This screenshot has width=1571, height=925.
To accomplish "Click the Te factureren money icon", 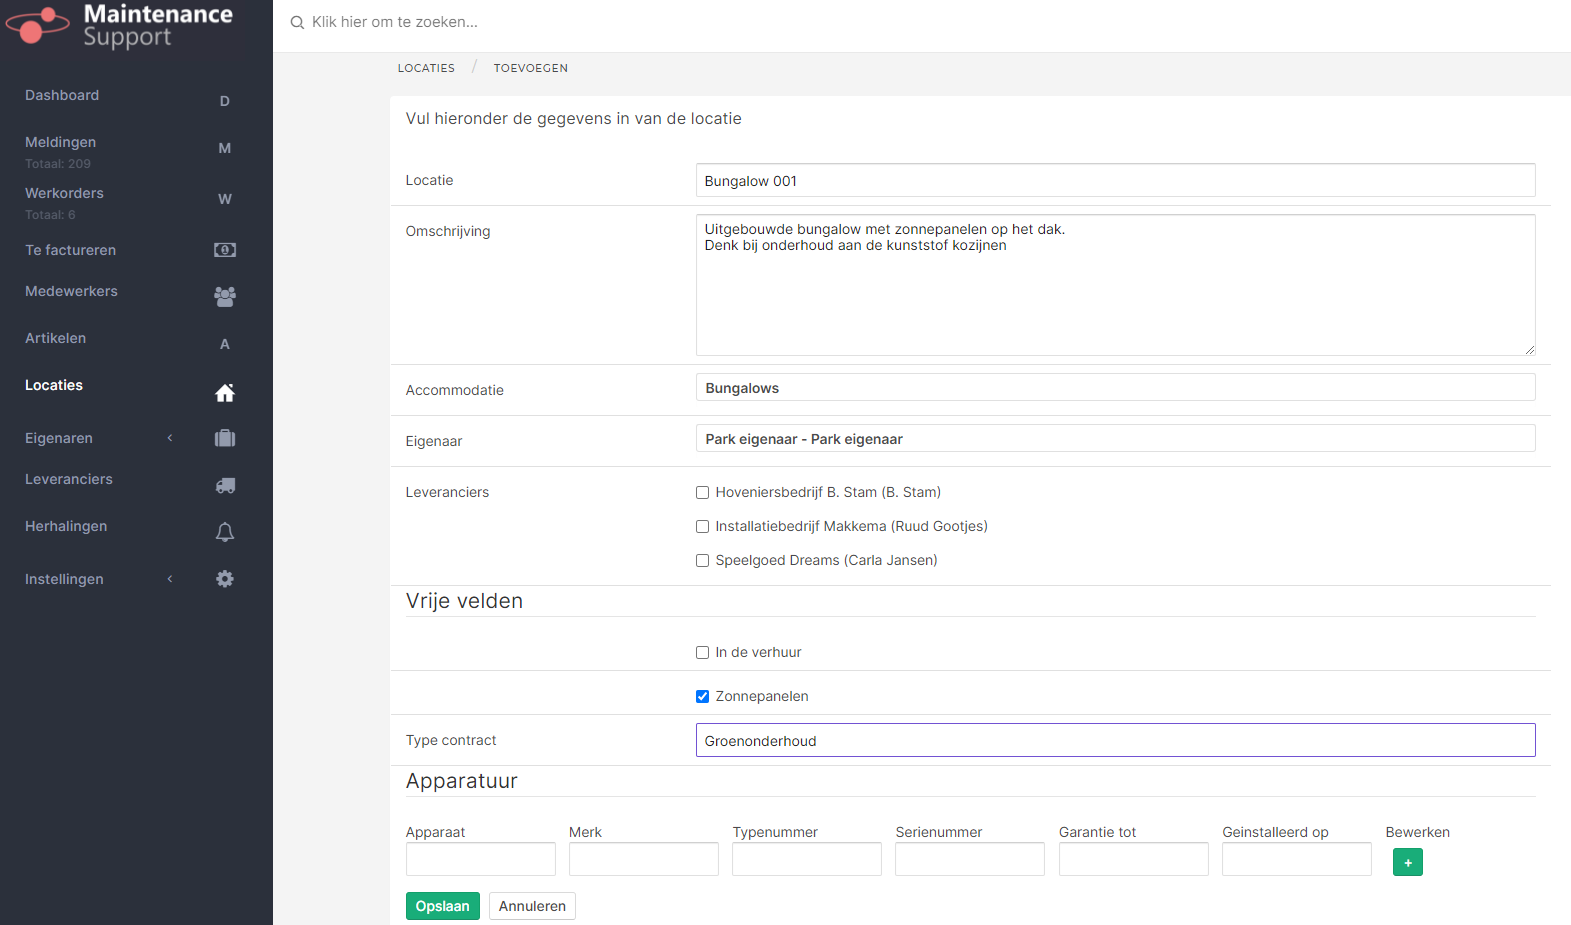I will click(225, 250).
